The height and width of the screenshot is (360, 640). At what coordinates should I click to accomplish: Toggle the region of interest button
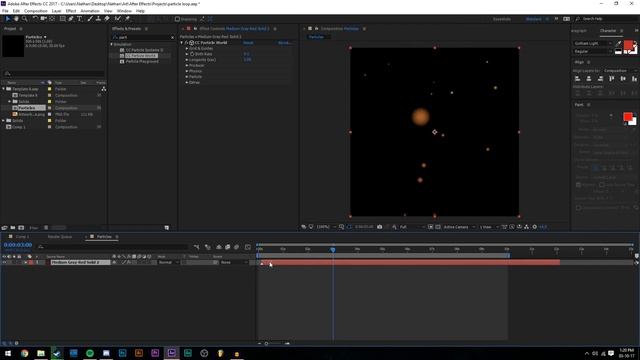[x=431, y=227]
